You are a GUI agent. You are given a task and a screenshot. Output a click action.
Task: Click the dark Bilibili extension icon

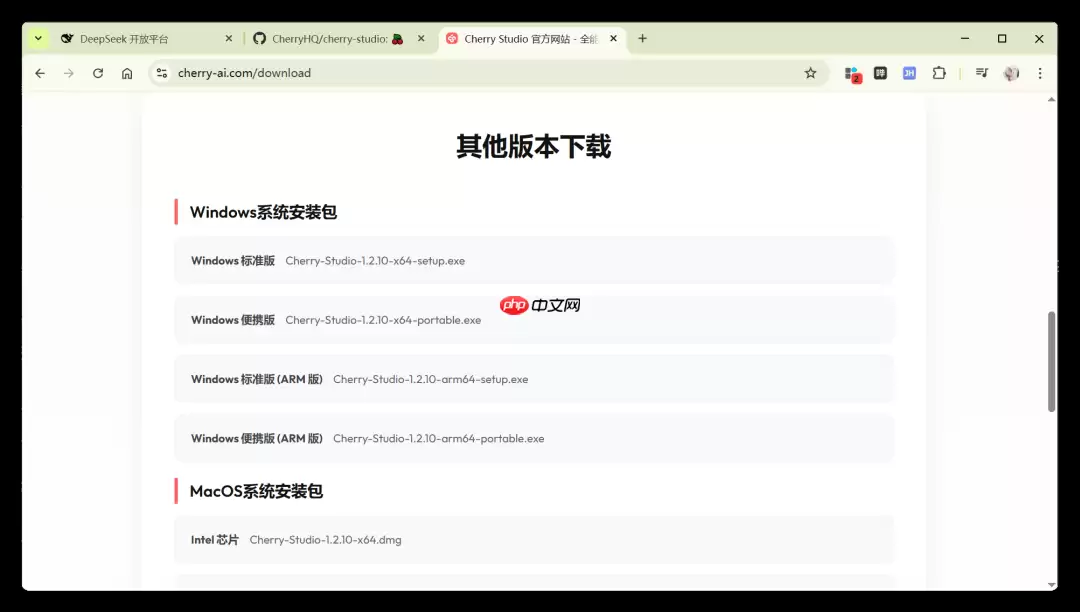pyautogui.click(x=880, y=72)
